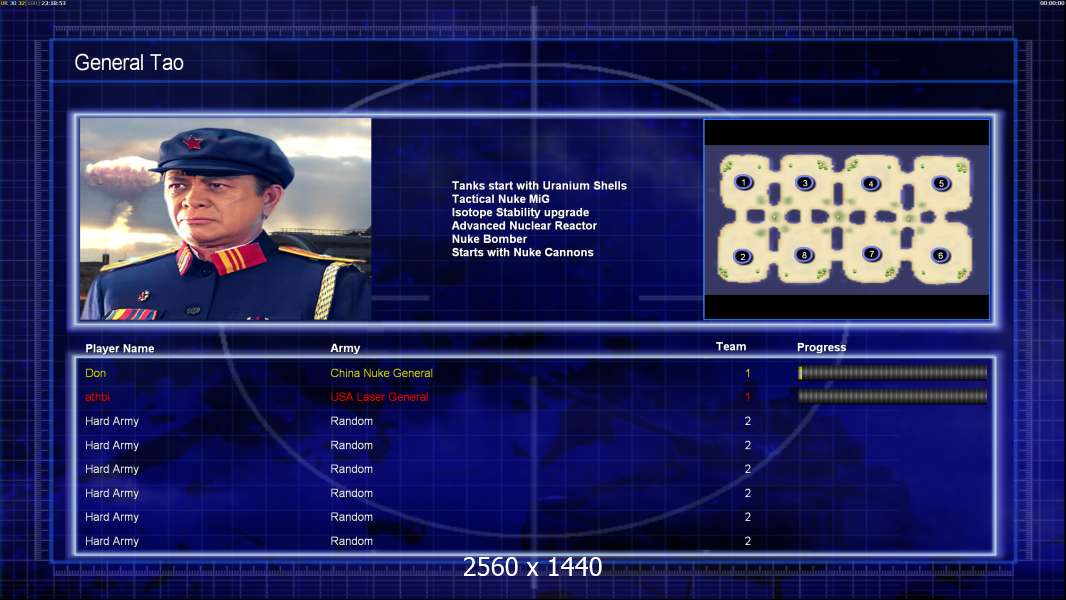The height and width of the screenshot is (600, 1066).
Task: Click team number in Don's row
Action: (748, 373)
